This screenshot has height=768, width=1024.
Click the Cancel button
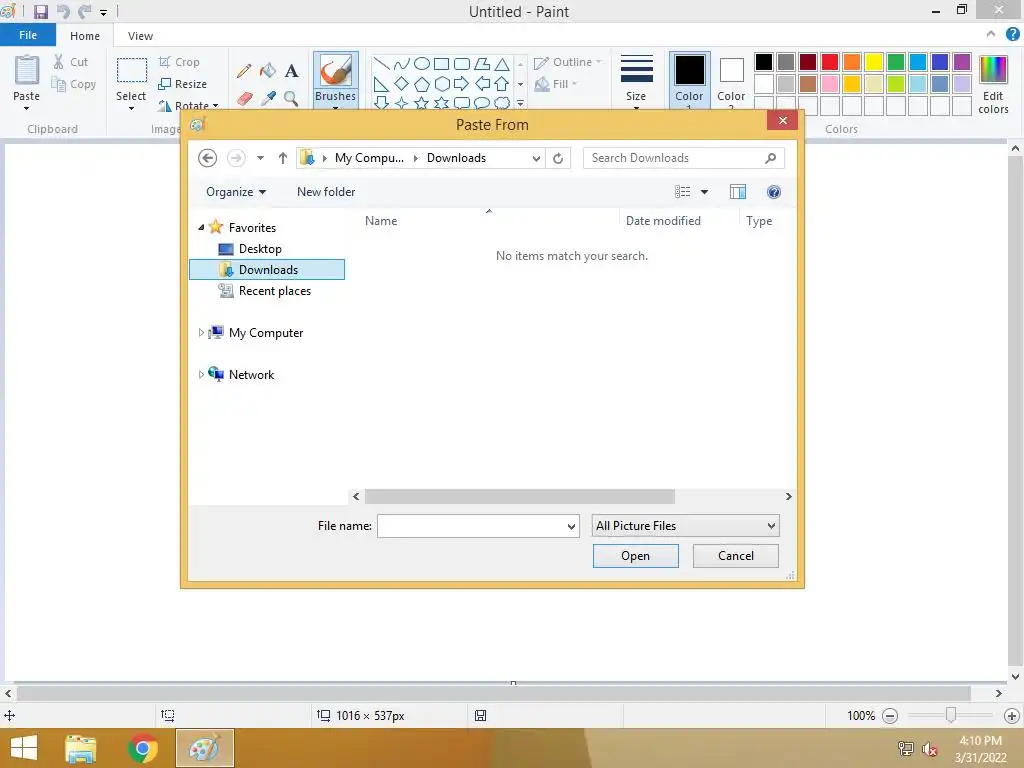pos(735,556)
